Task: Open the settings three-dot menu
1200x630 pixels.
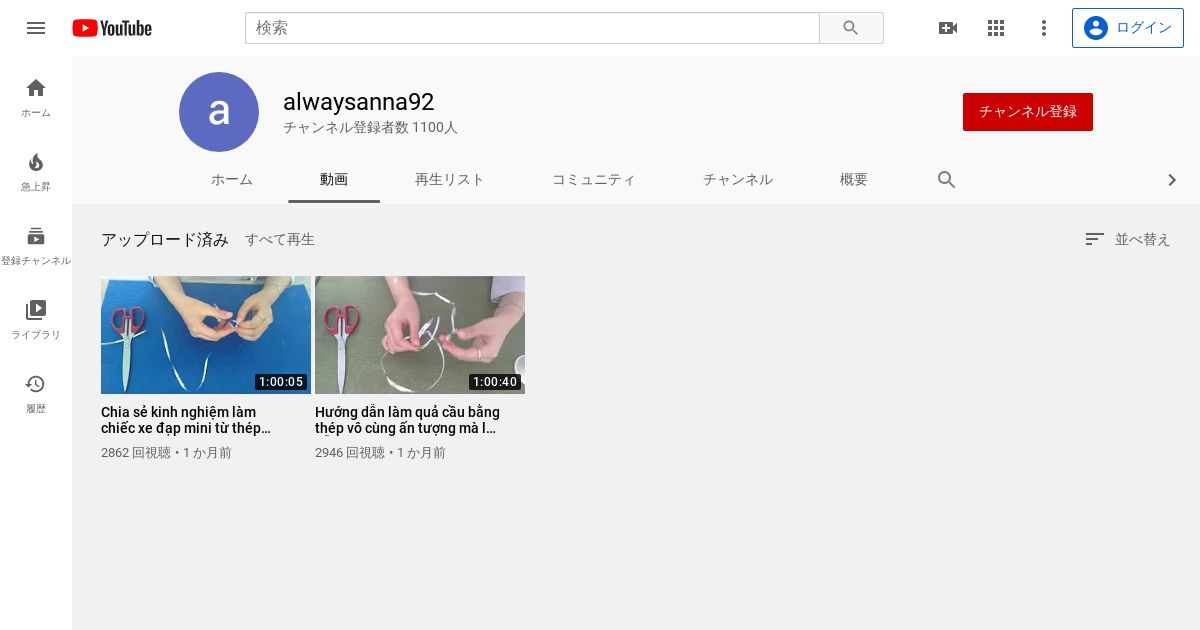Action: [x=1044, y=28]
